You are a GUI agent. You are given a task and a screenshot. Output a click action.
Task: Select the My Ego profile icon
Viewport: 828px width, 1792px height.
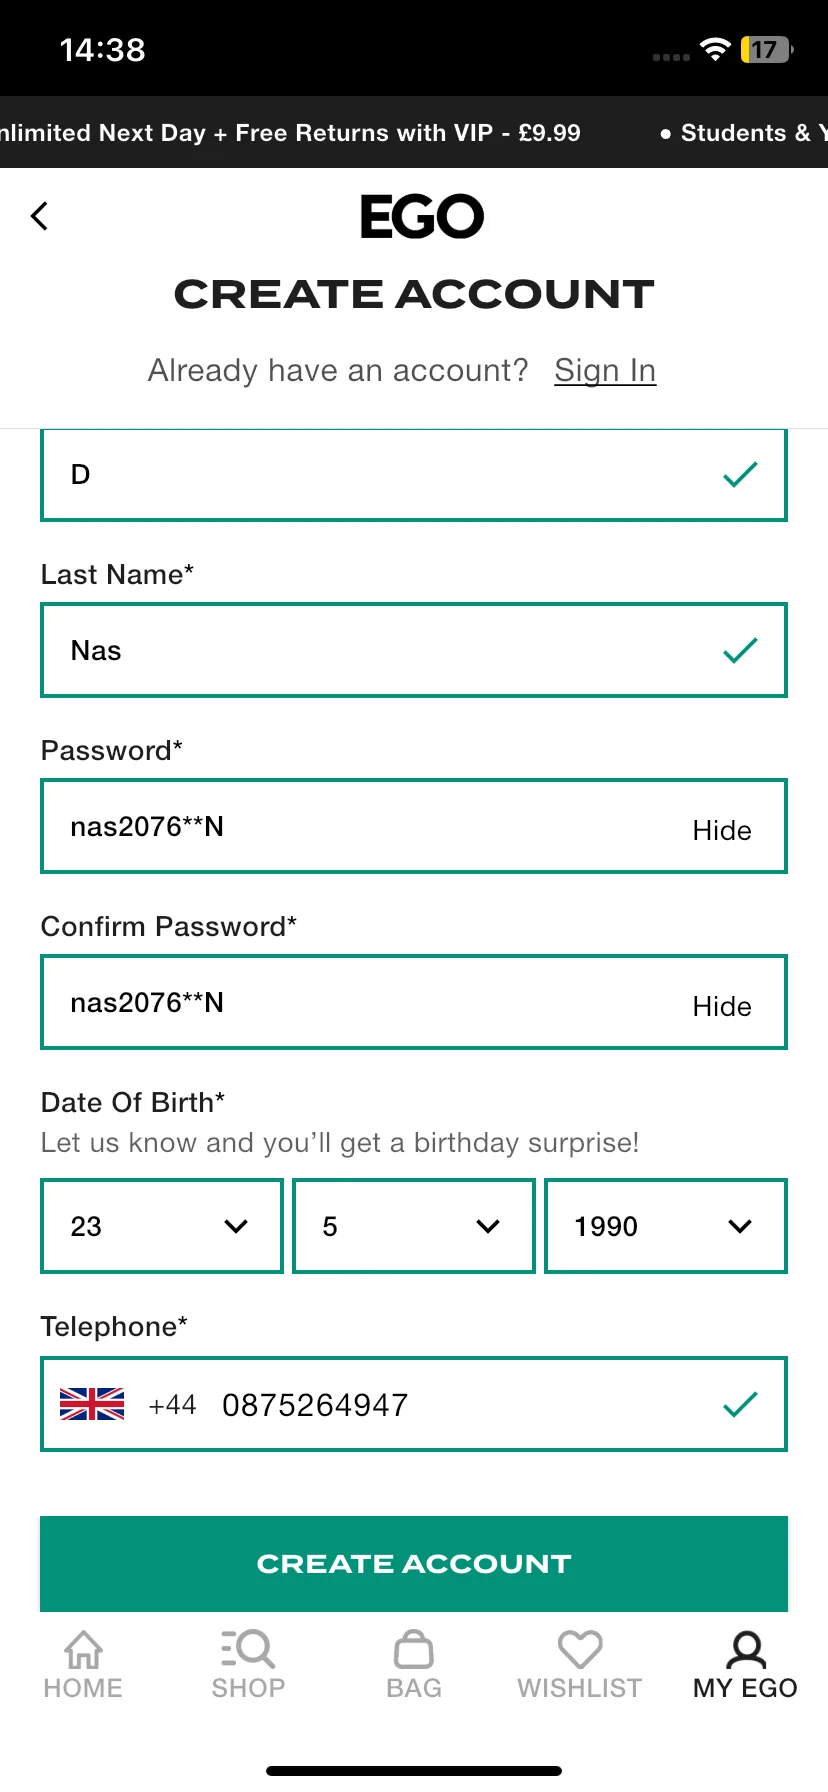point(746,1650)
